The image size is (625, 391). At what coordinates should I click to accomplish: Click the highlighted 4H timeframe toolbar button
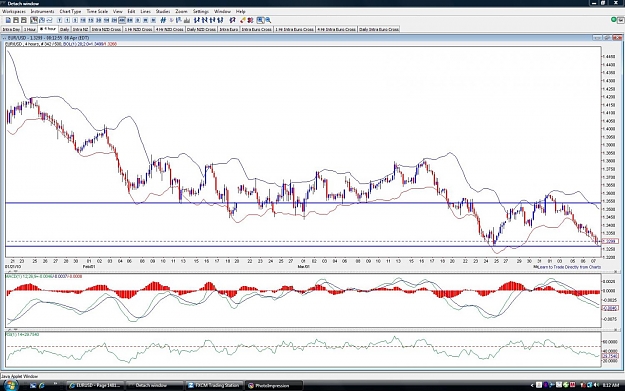click(122, 20)
